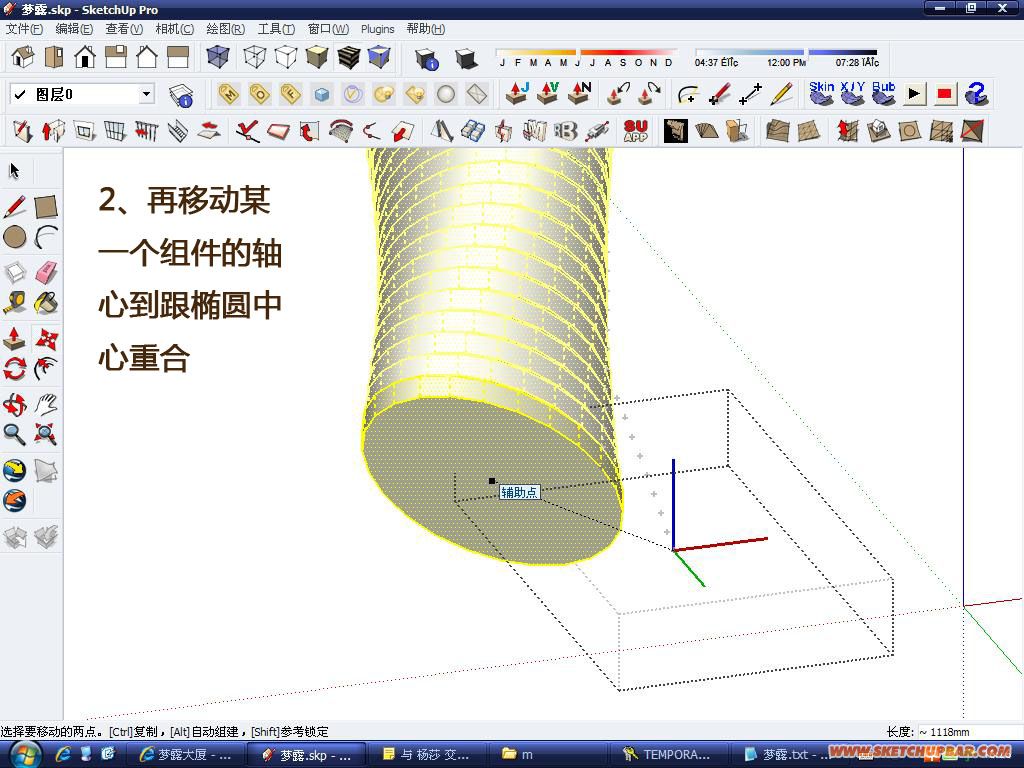
Task: Open shadow settings cube with info badge
Action: coord(426,59)
